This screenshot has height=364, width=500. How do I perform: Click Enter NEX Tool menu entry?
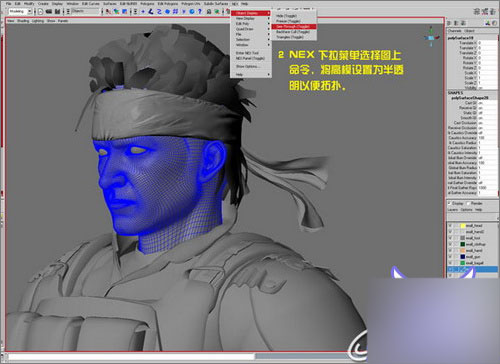(251, 53)
